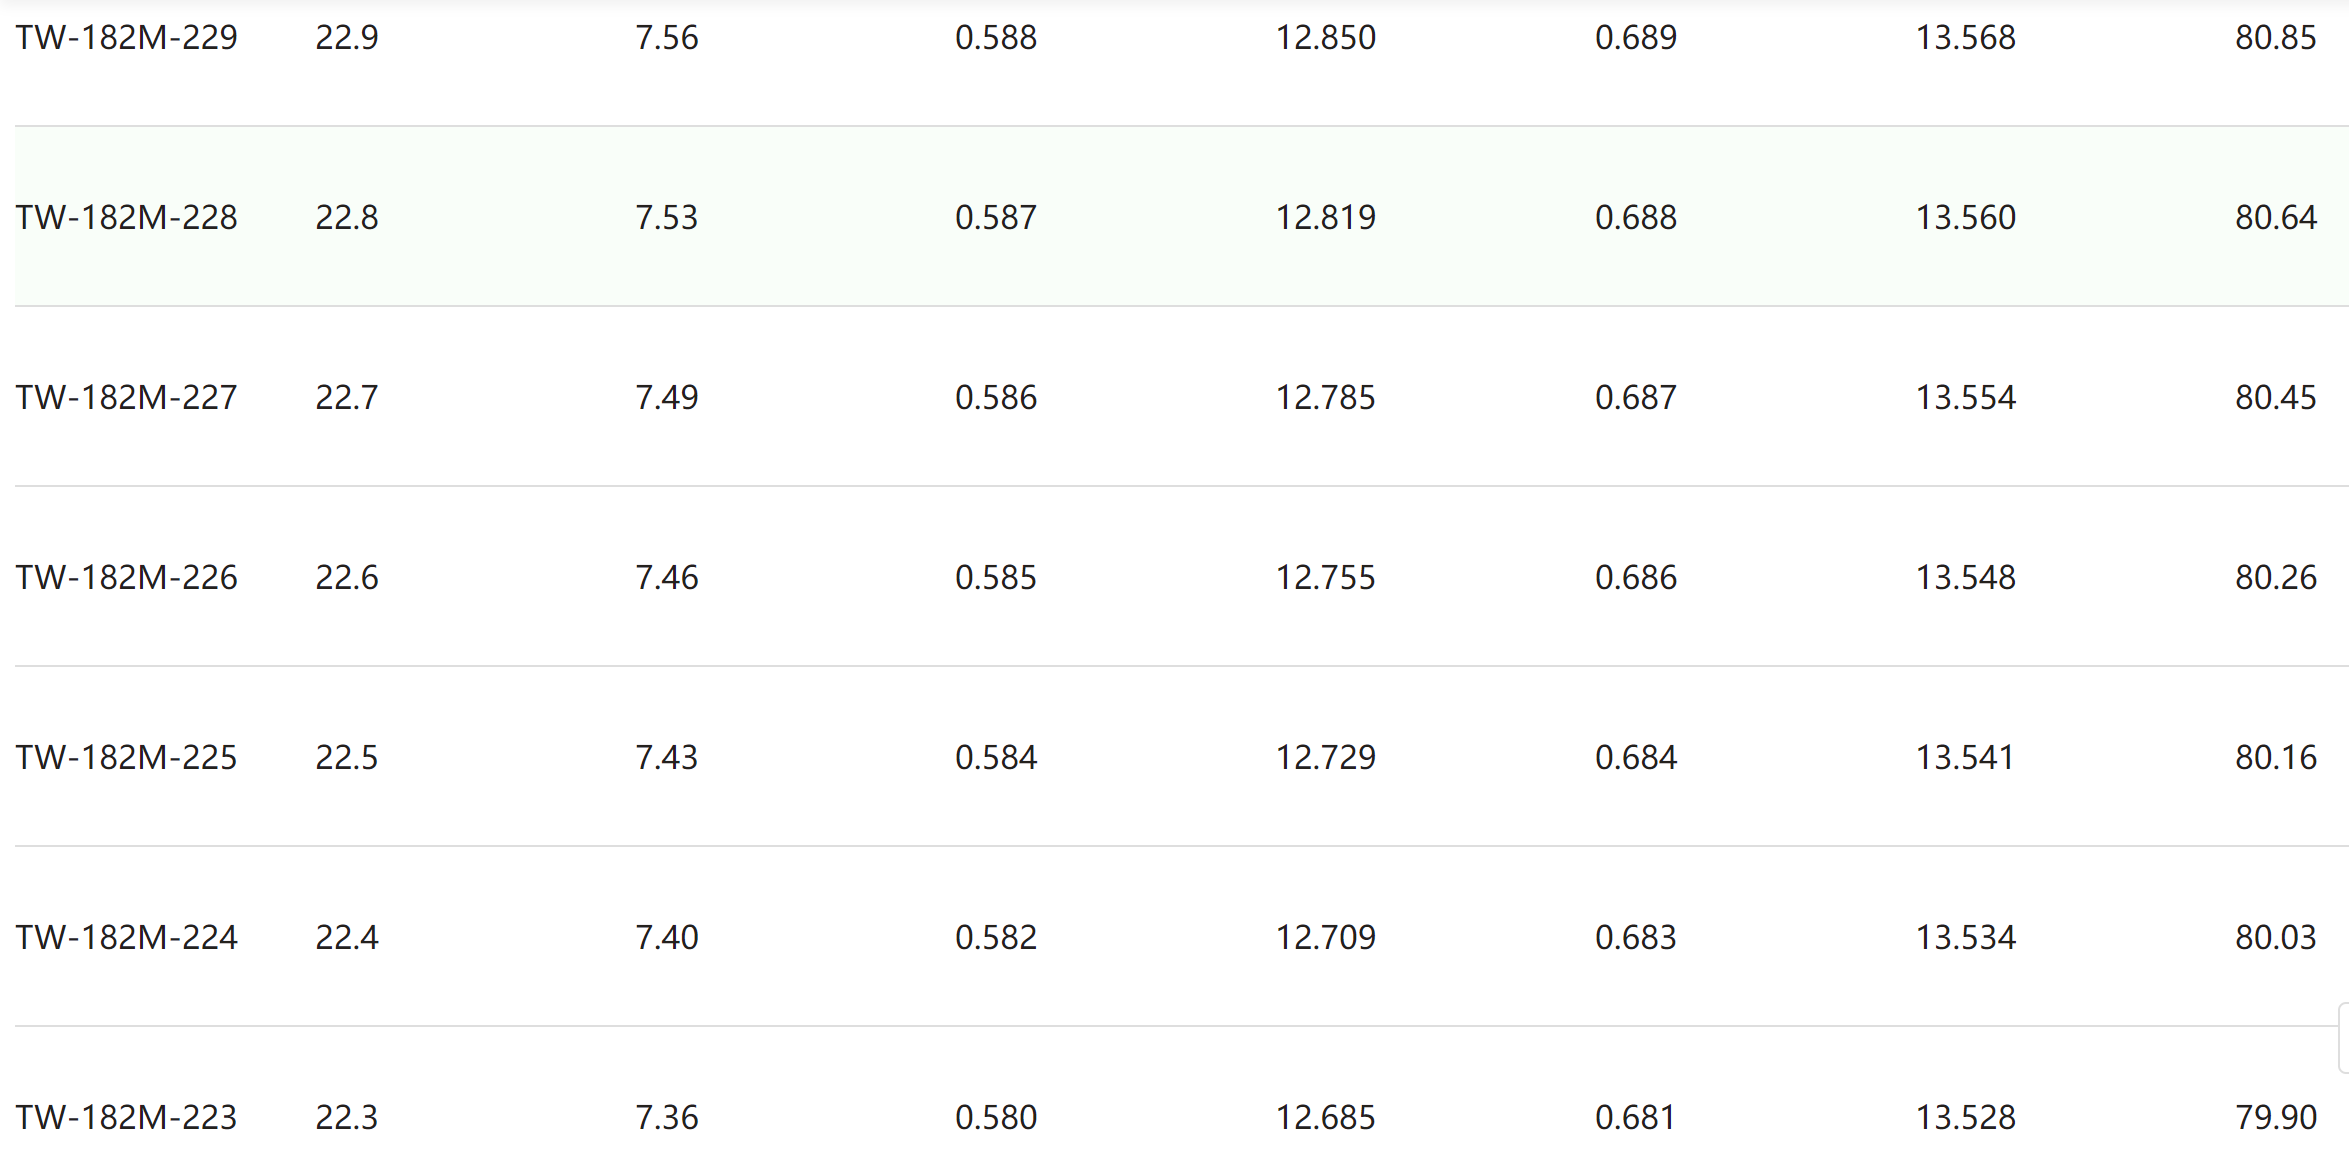Click the highlighted TW-182M-228 row
The height and width of the screenshot is (1163, 2349).
(x=1181, y=216)
